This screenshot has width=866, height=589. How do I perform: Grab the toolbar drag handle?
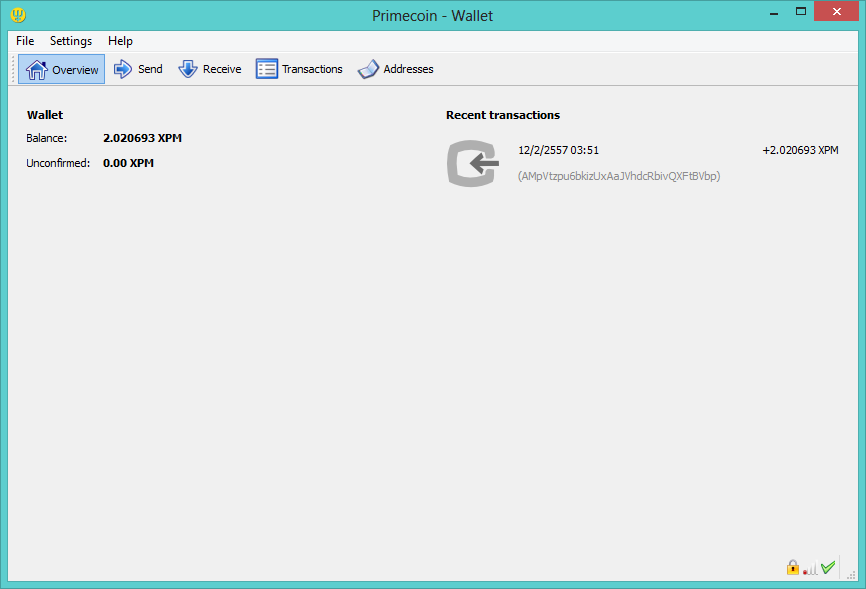click(13, 69)
